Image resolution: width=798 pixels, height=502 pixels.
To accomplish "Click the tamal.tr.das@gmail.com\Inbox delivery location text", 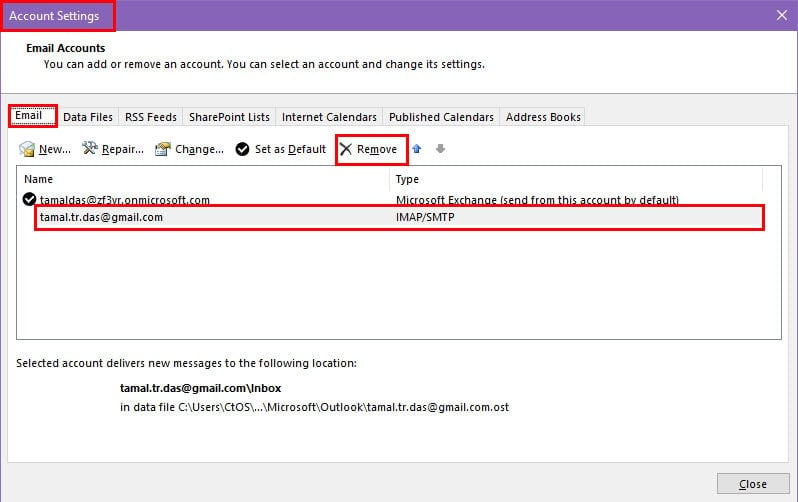I will coord(201,388).
